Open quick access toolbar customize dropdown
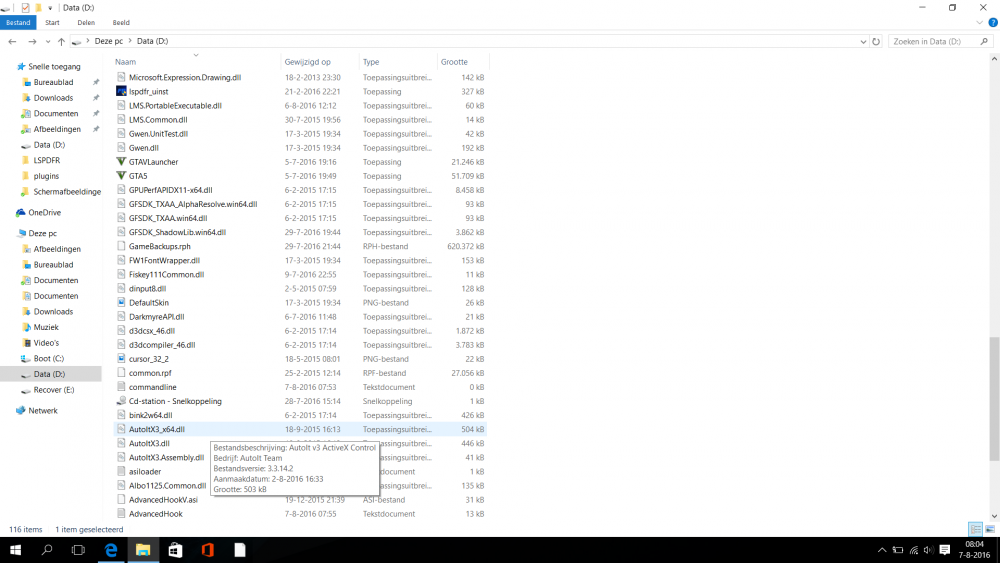Viewport: 1000px width, 563px height. click(x=50, y=8)
